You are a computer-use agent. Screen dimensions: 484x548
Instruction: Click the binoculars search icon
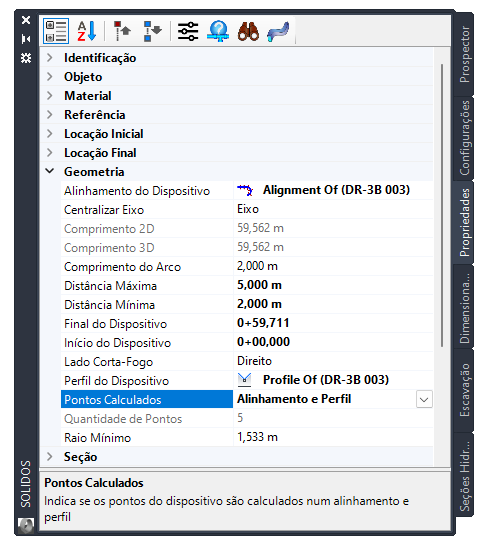(x=248, y=31)
